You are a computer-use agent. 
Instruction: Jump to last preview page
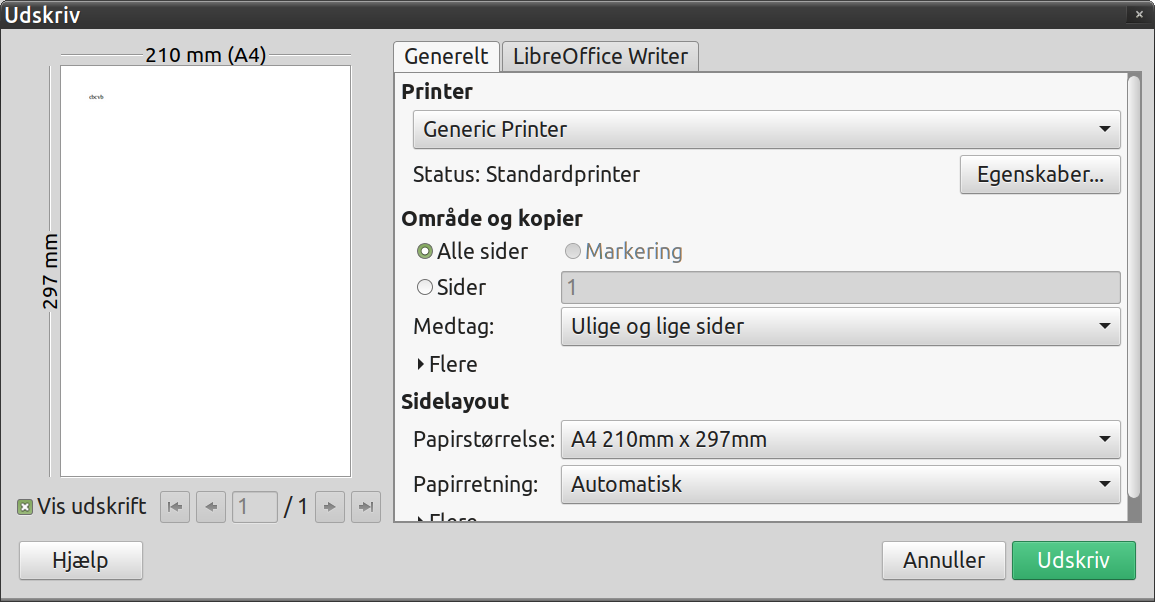click(x=365, y=507)
